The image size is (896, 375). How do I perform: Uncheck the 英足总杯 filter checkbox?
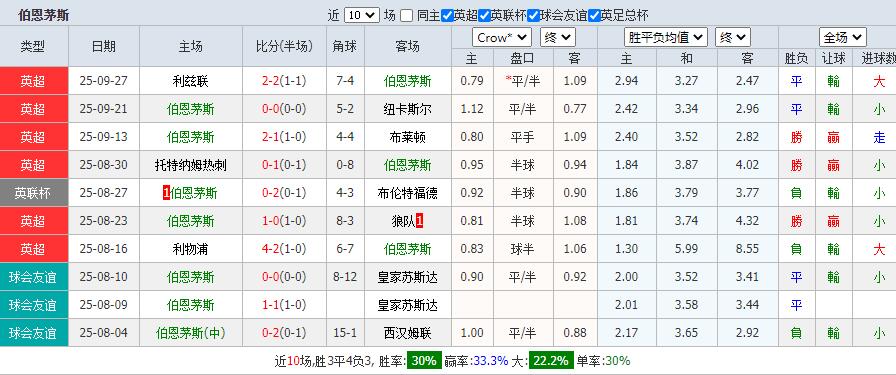594,15
